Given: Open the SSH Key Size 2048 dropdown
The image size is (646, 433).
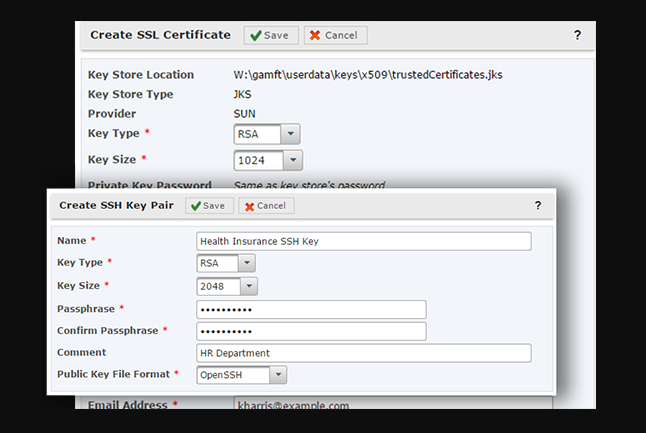Looking at the screenshot, I should point(227,286).
